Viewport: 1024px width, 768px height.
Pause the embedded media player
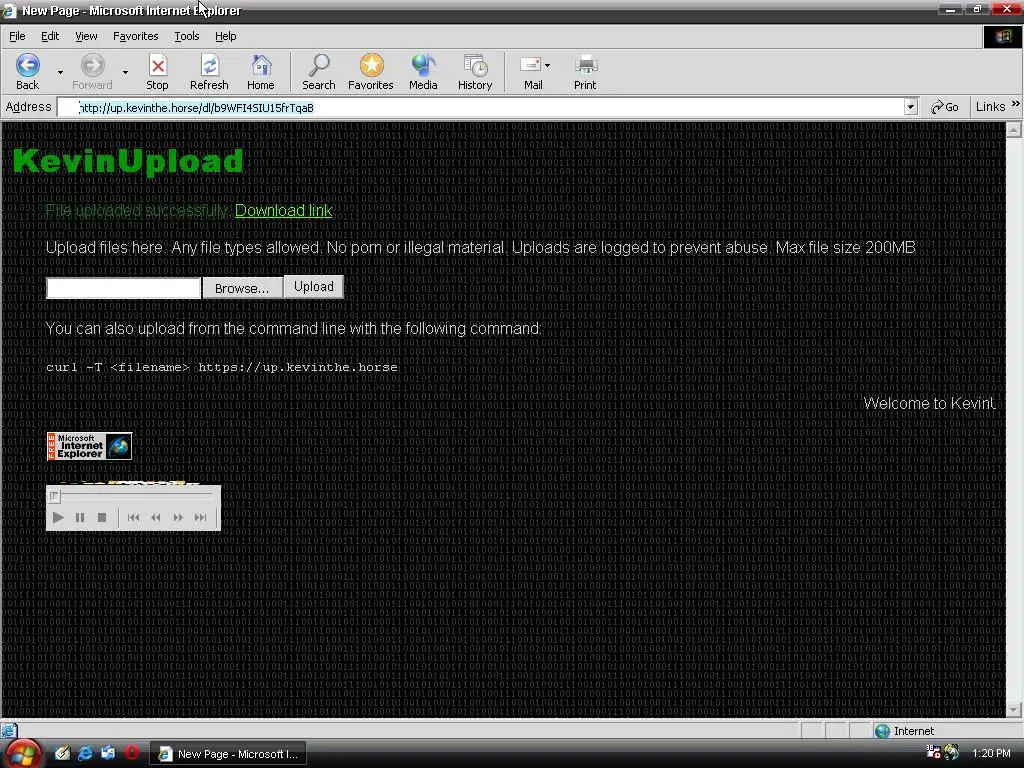click(80, 517)
